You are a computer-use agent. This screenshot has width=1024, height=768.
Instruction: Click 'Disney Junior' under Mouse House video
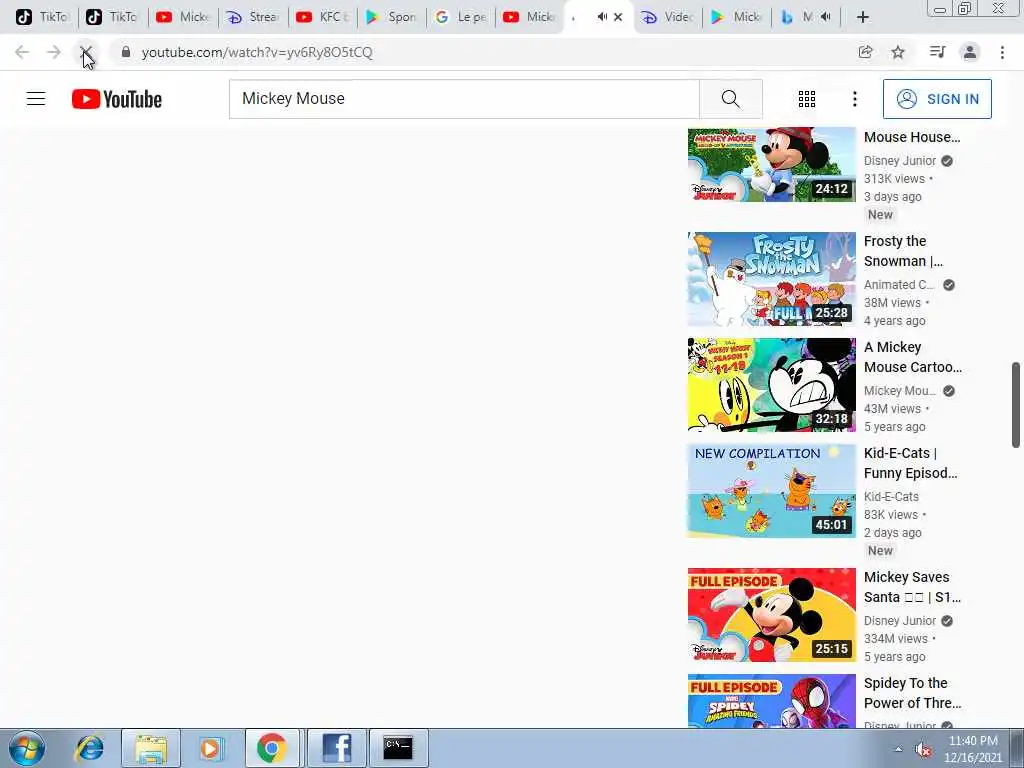[900, 161]
